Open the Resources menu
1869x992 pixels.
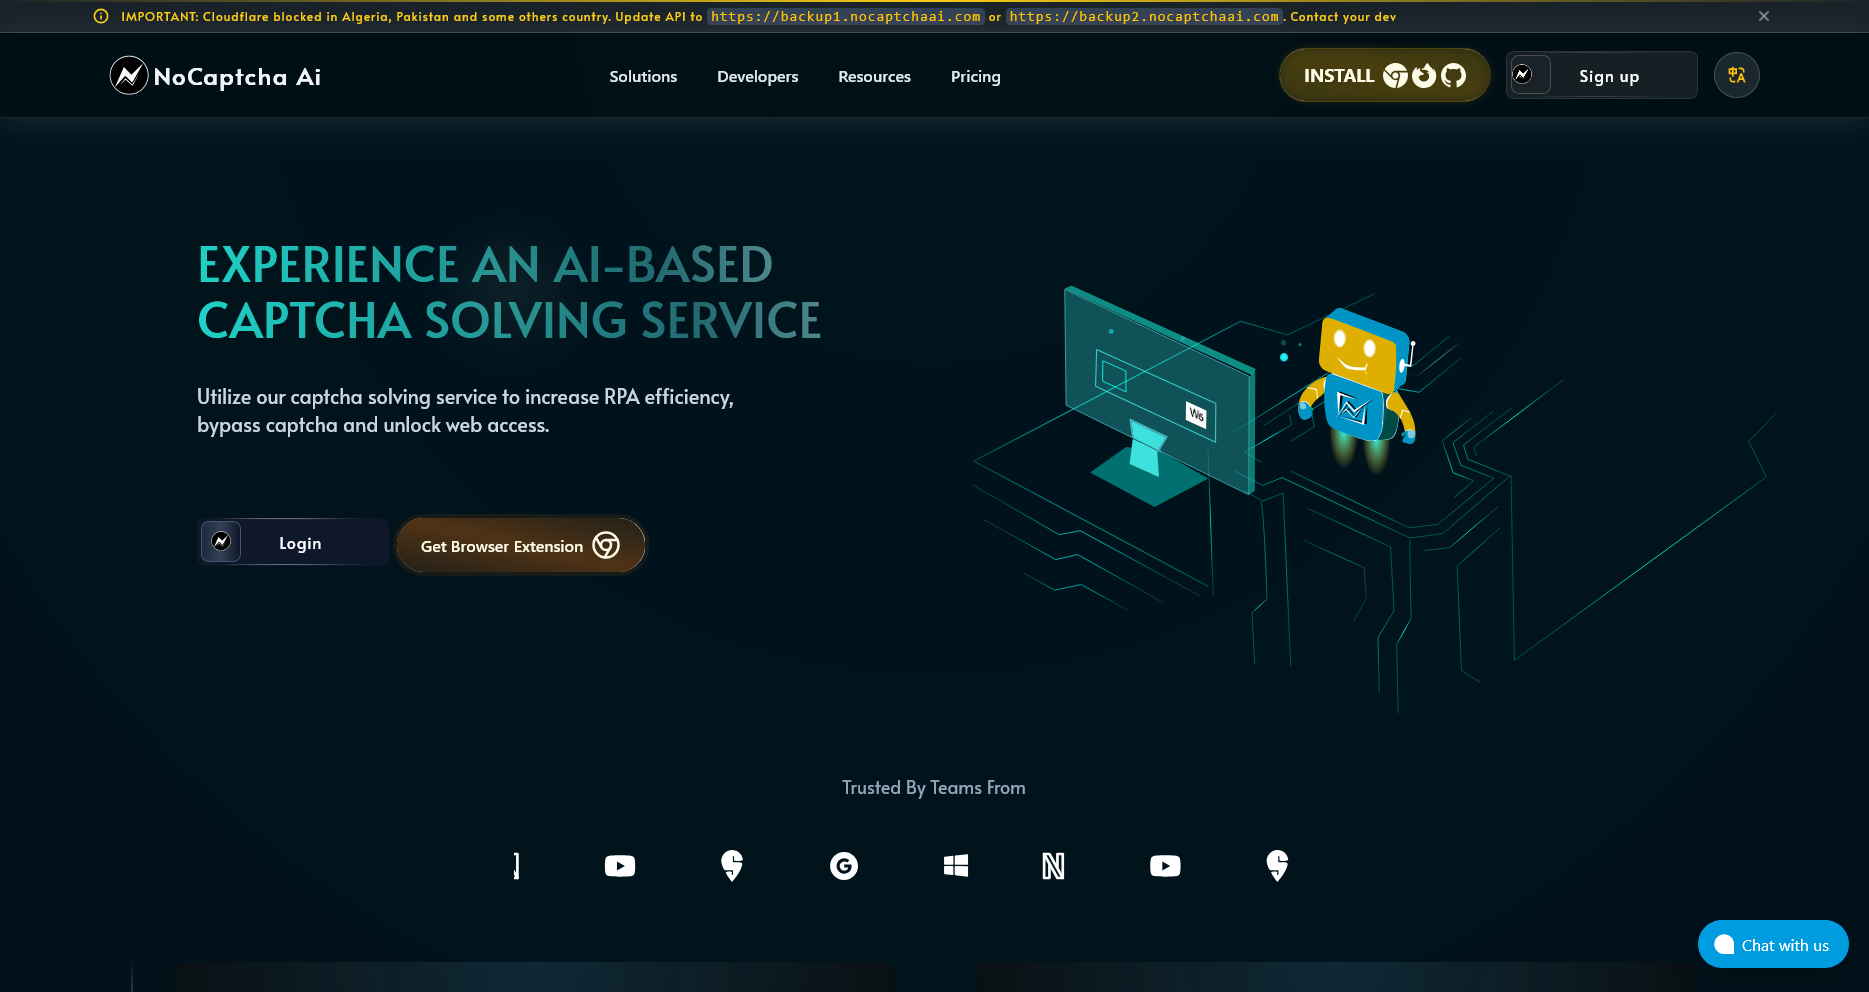click(x=874, y=77)
